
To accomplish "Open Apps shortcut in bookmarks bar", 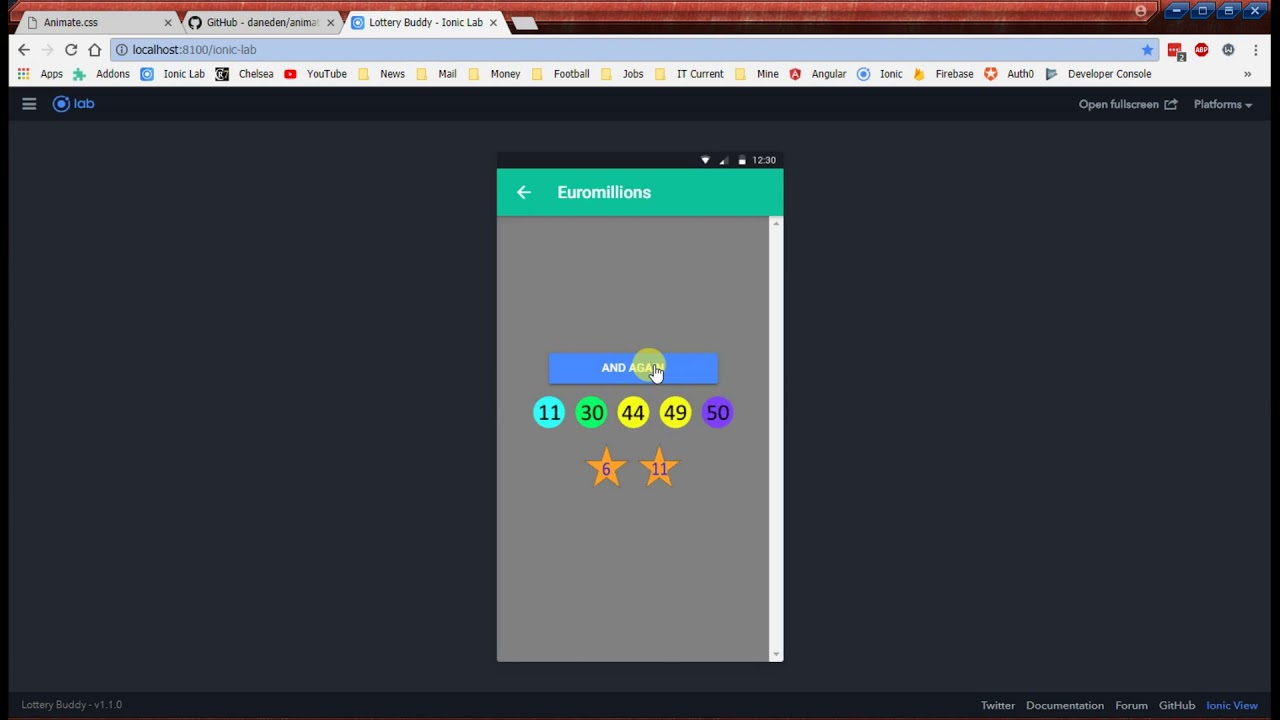I will (x=40, y=74).
